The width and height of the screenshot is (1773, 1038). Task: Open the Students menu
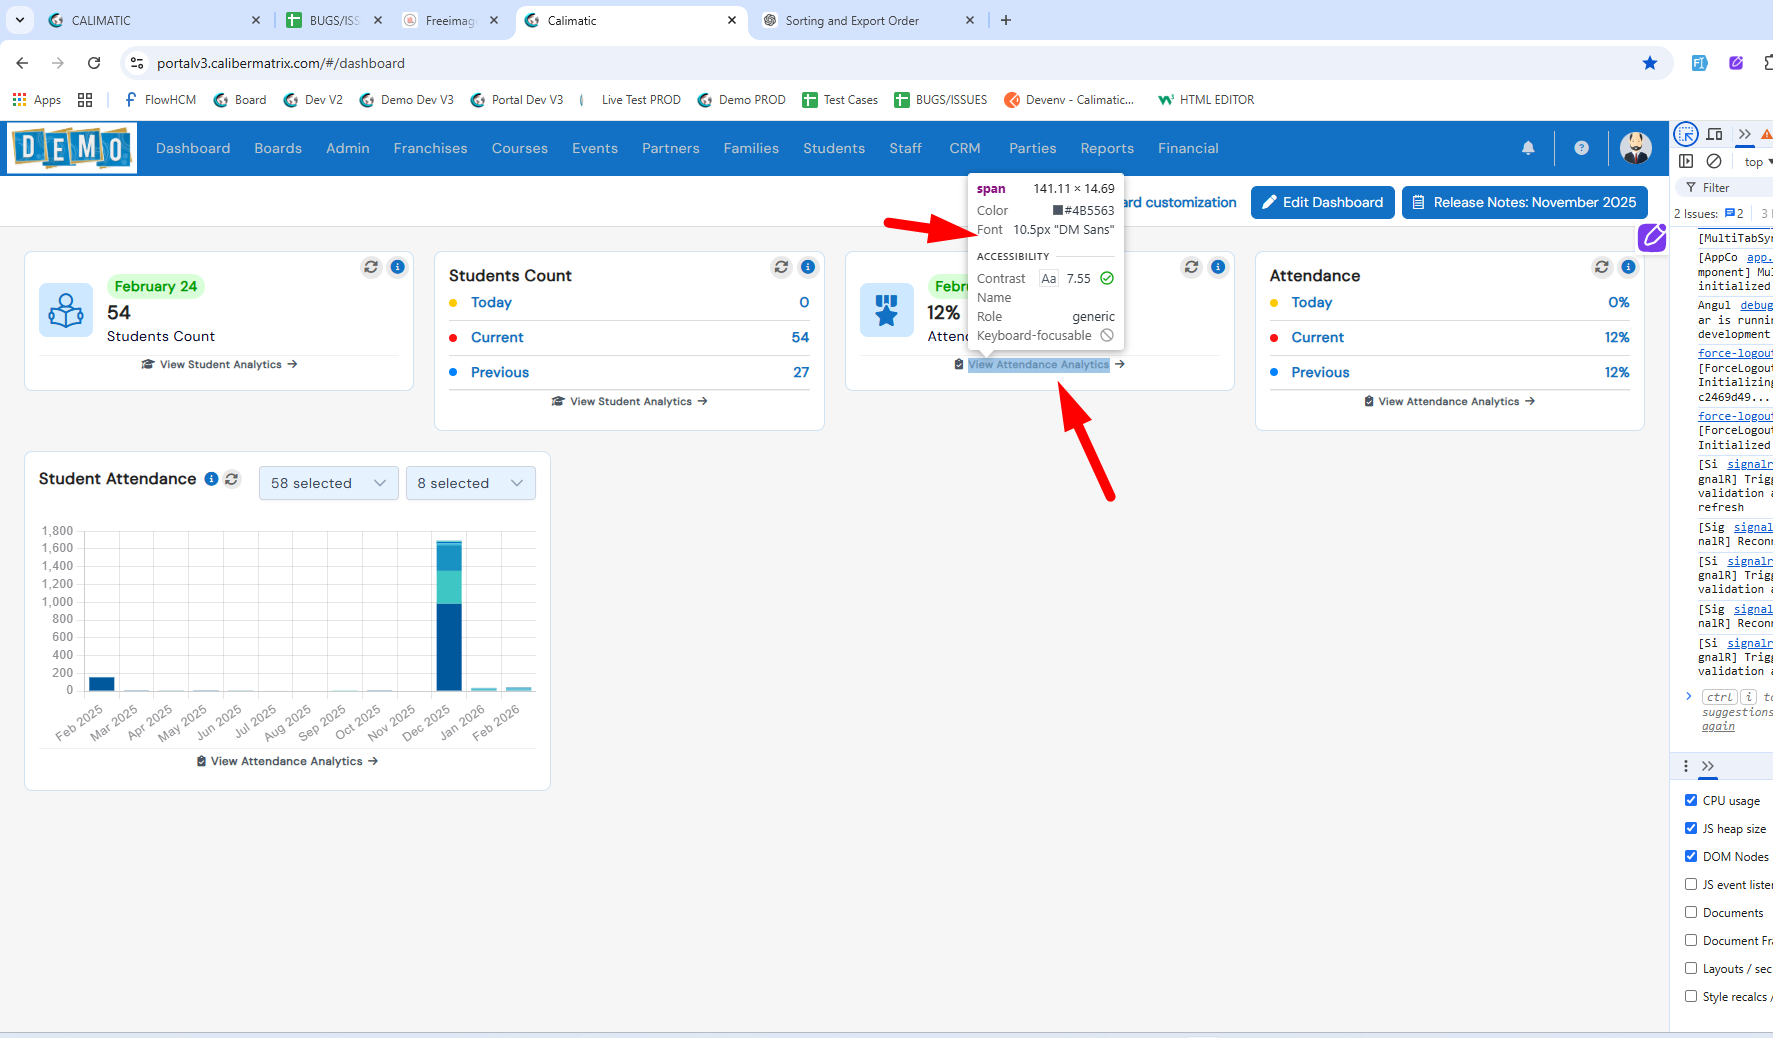[834, 148]
